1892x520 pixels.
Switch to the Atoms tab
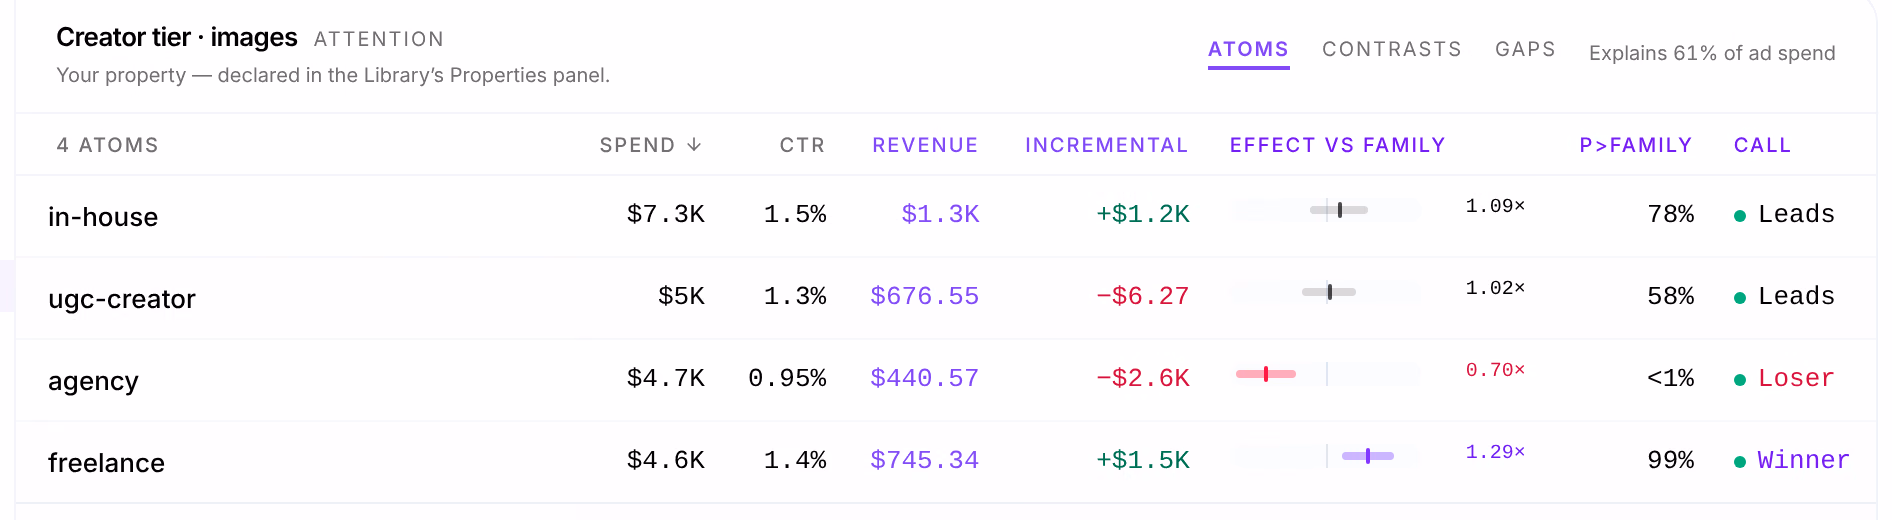tap(1248, 50)
